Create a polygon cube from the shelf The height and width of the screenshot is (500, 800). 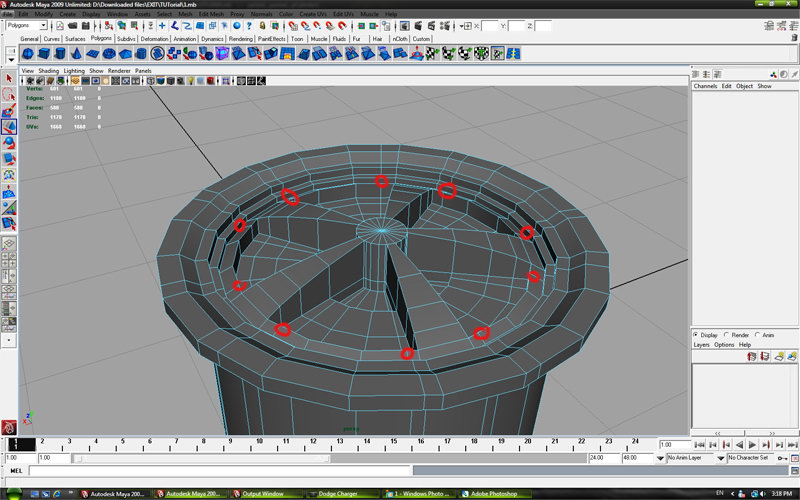click(45, 53)
